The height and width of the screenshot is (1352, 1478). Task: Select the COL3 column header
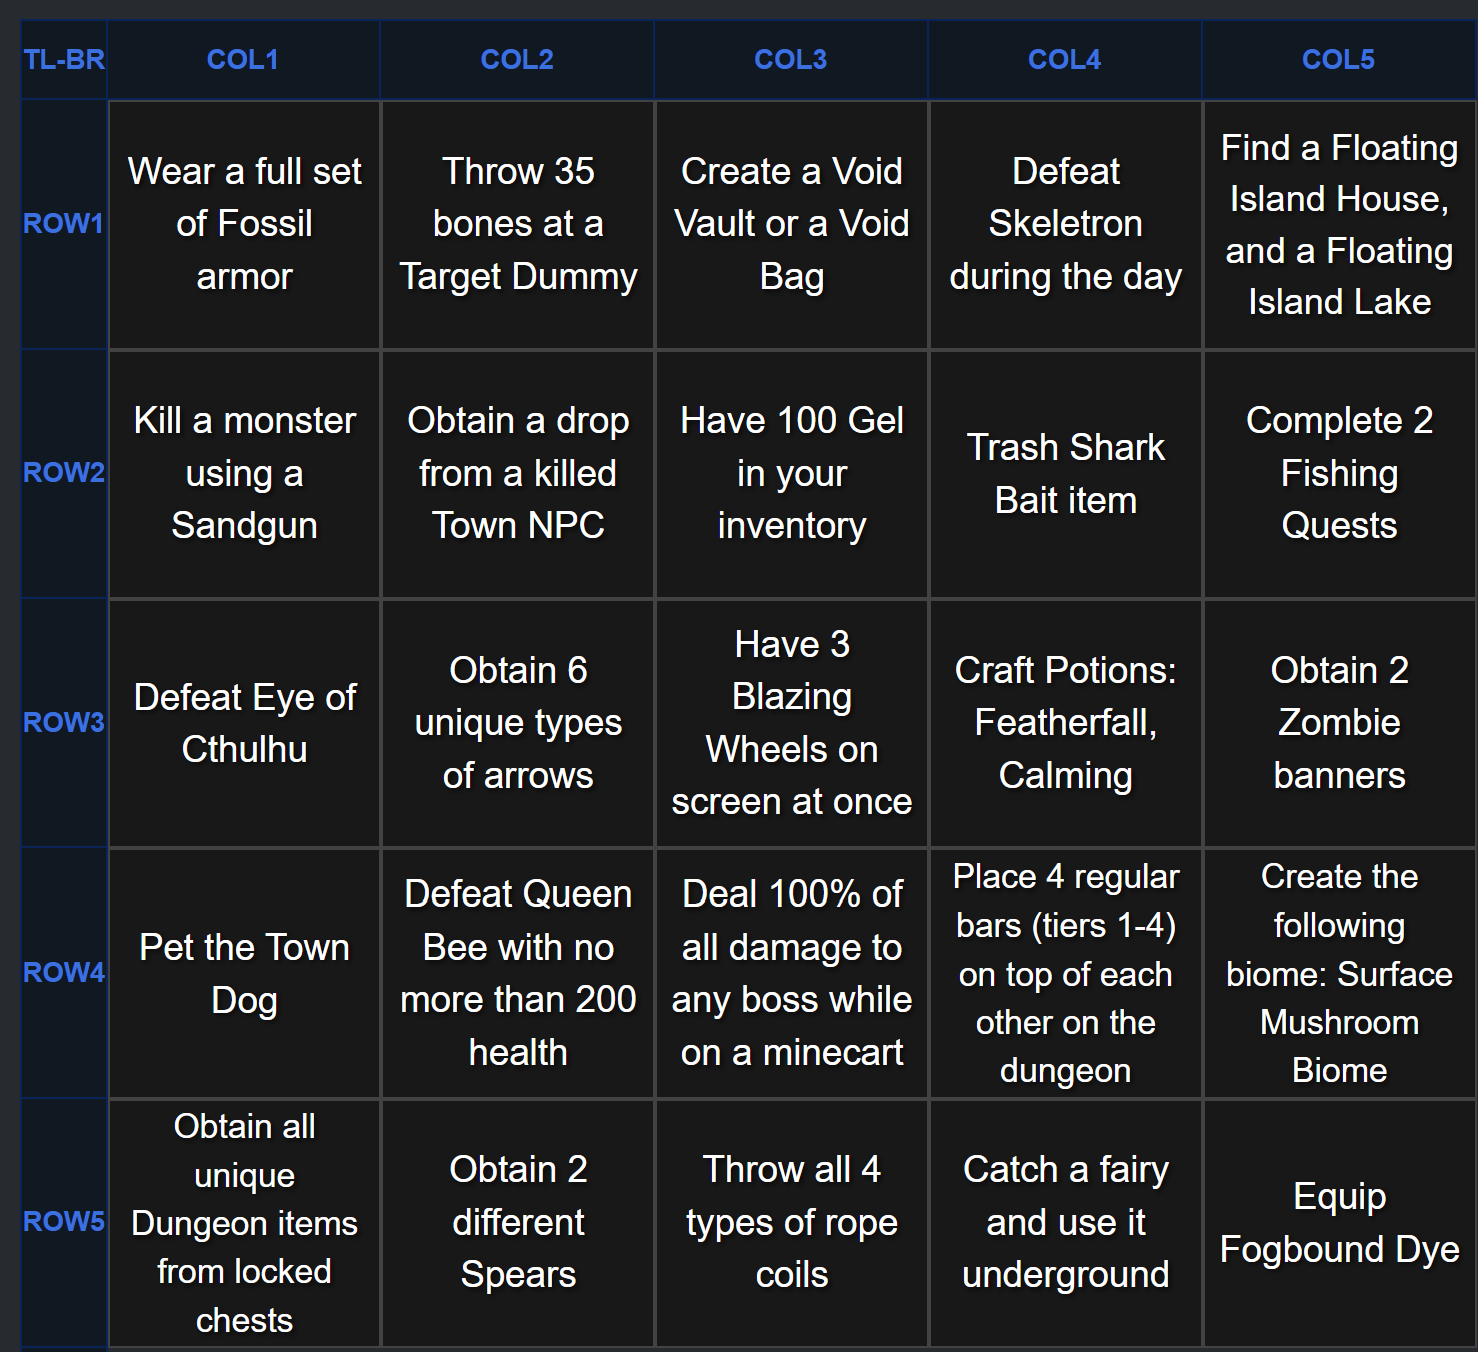point(791,60)
